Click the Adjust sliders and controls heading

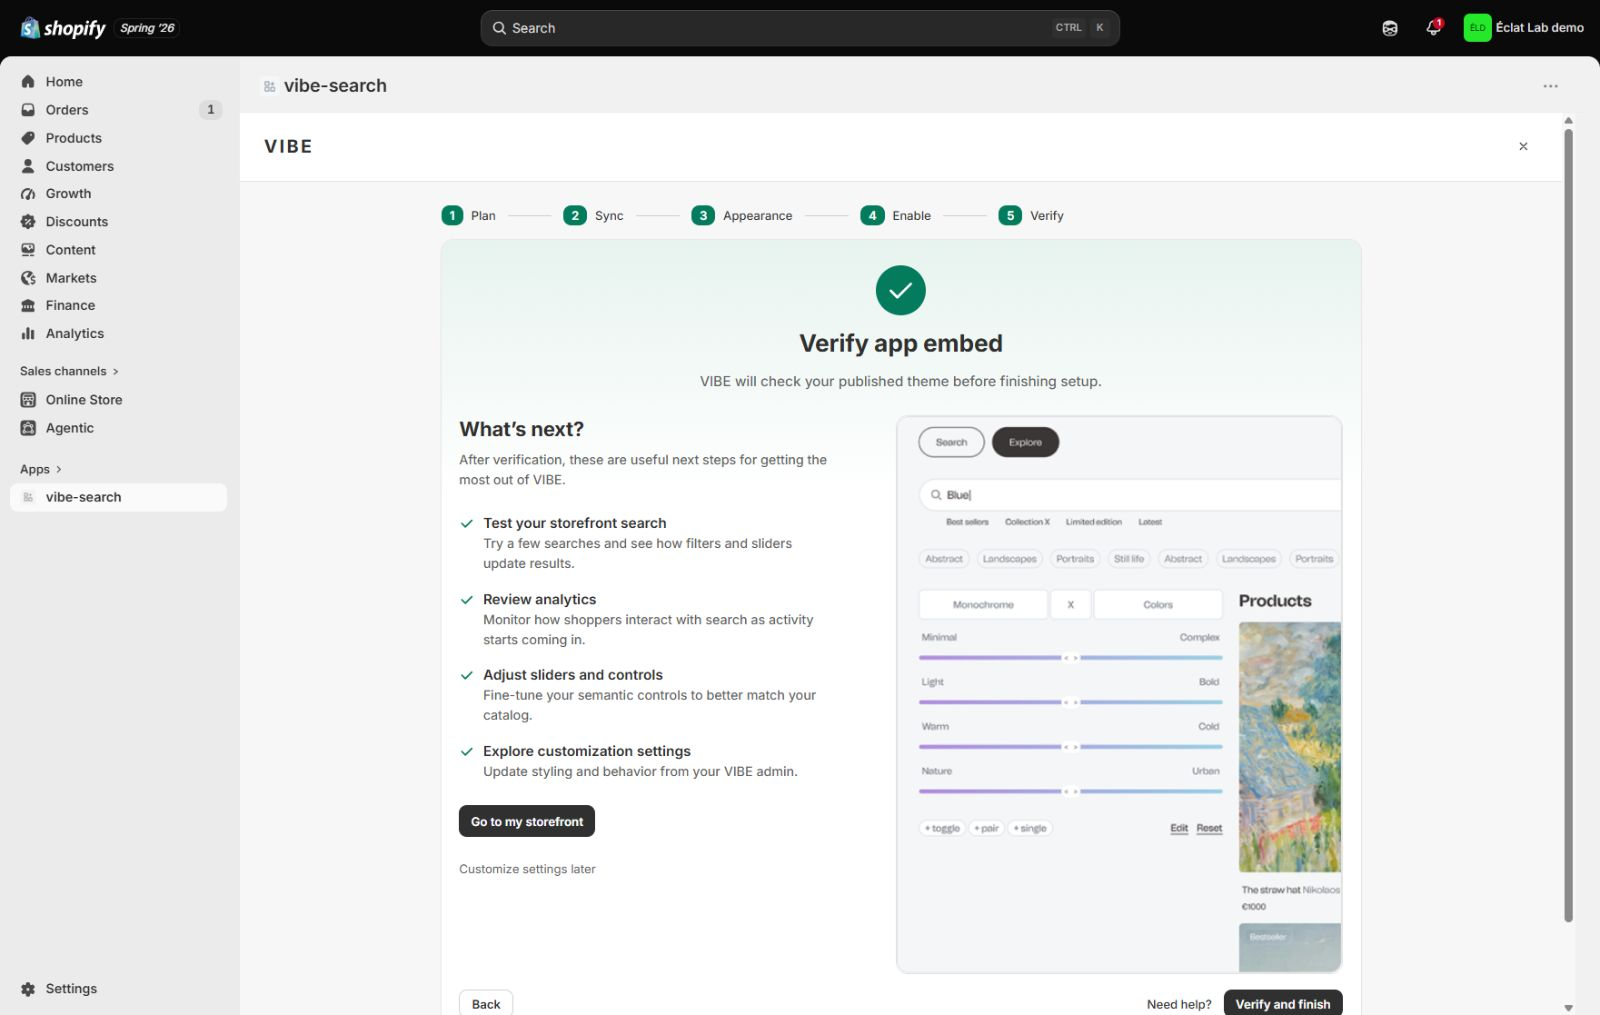(572, 675)
